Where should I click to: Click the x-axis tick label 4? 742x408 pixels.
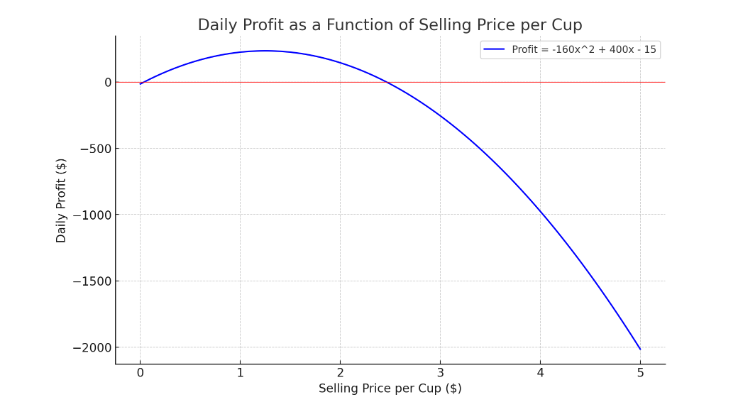click(540, 372)
